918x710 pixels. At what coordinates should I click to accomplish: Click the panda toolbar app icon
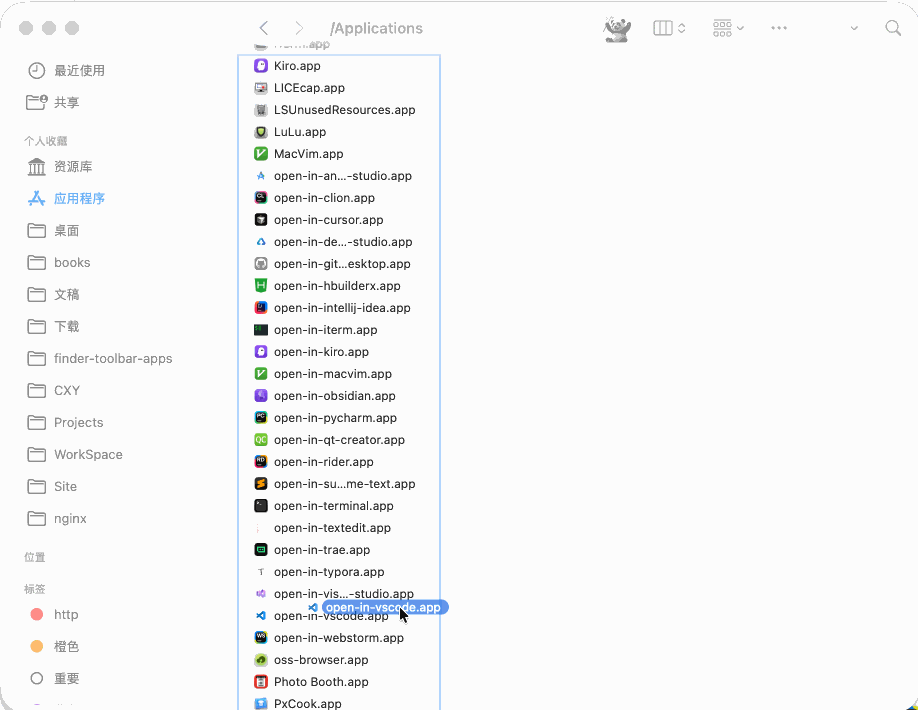point(617,29)
